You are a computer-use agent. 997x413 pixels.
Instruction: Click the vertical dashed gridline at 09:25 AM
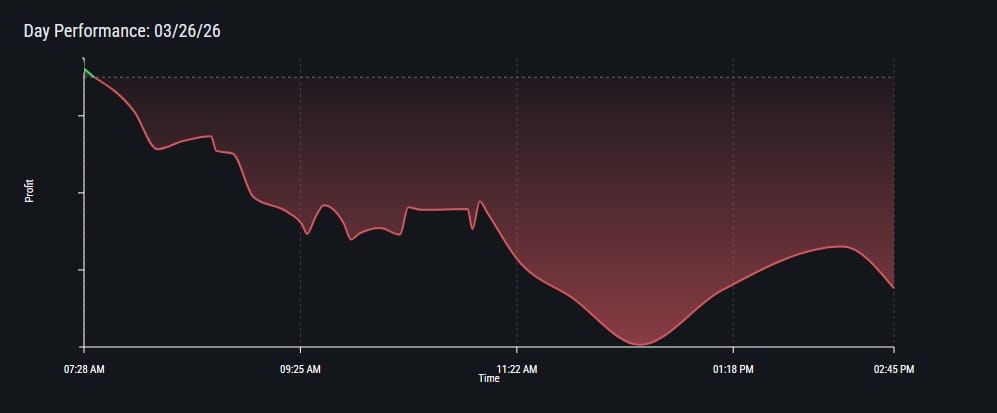coord(300,150)
